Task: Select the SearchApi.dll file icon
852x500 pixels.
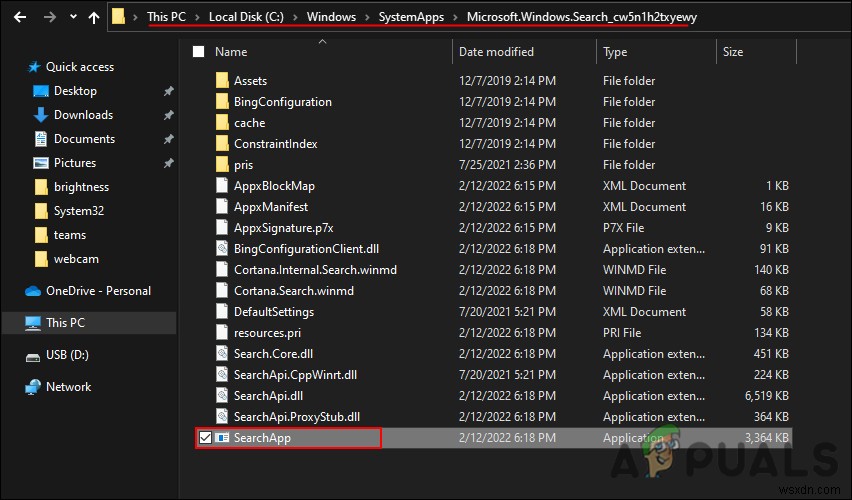Action: (222, 395)
